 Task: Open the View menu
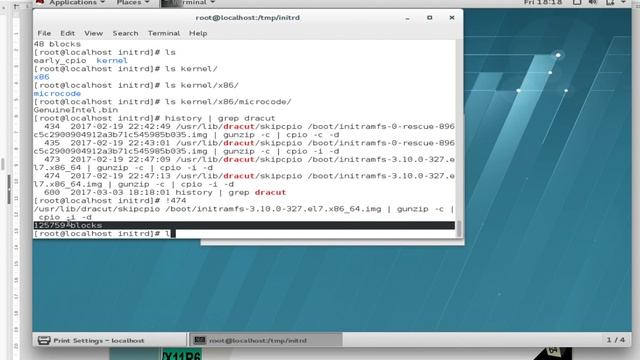pos(93,33)
